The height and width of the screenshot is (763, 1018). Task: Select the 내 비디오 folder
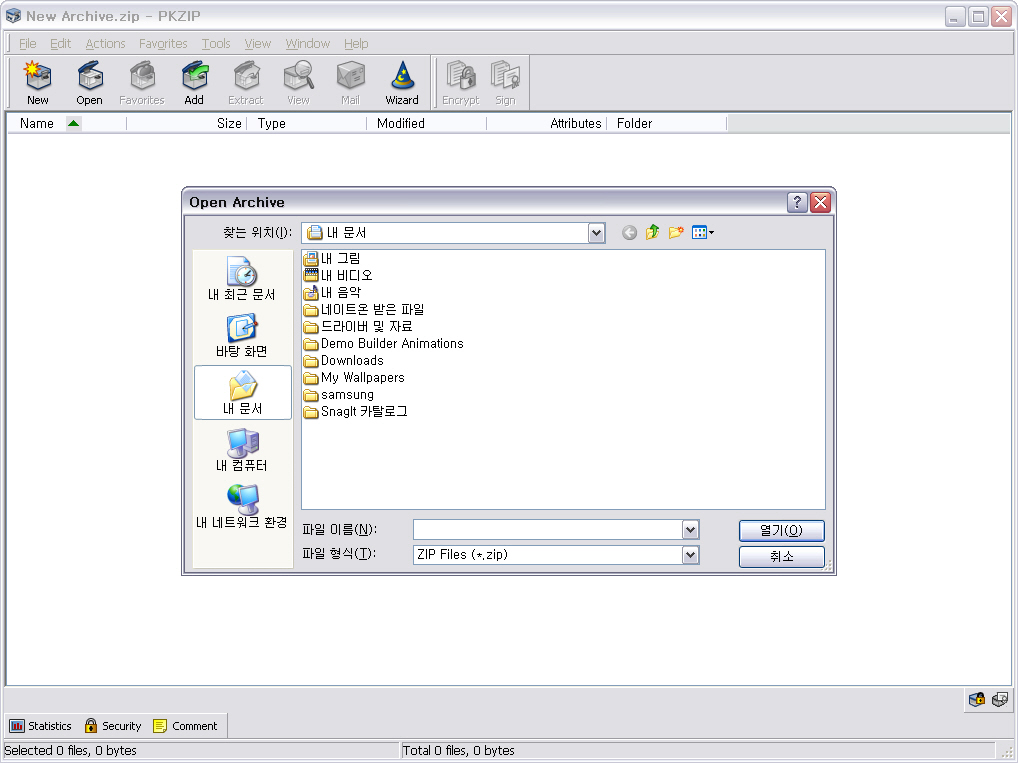click(x=338, y=275)
